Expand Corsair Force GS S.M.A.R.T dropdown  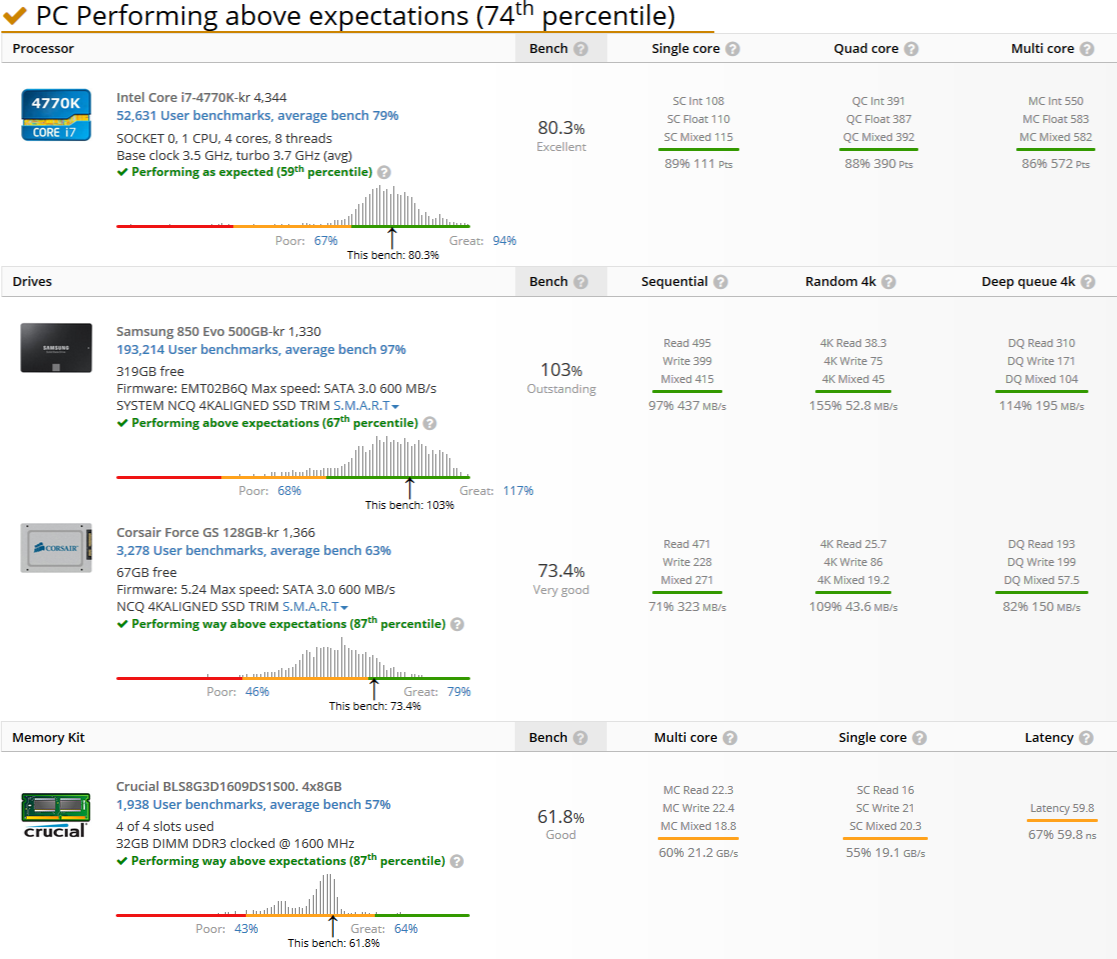pyautogui.click(x=315, y=606)
